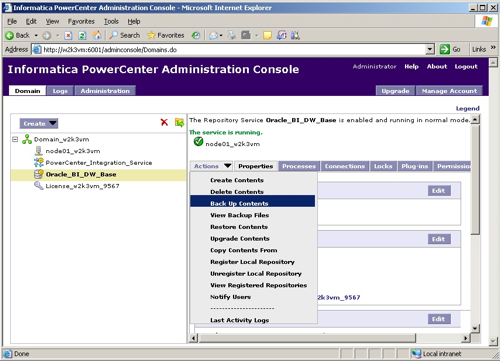The image size is (500, 361).
Task: Click the Mail icon in toolbar
Action: [213, 35]
